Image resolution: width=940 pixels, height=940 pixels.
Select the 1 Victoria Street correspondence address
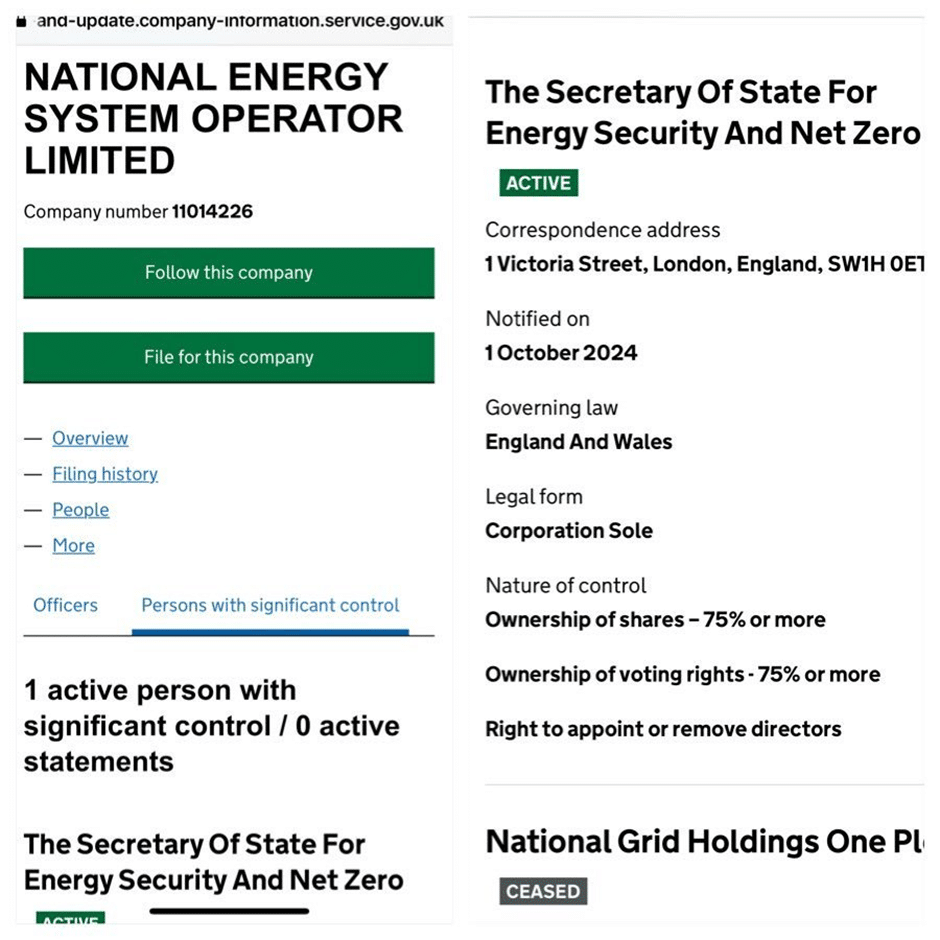click(x=704, y=264)
